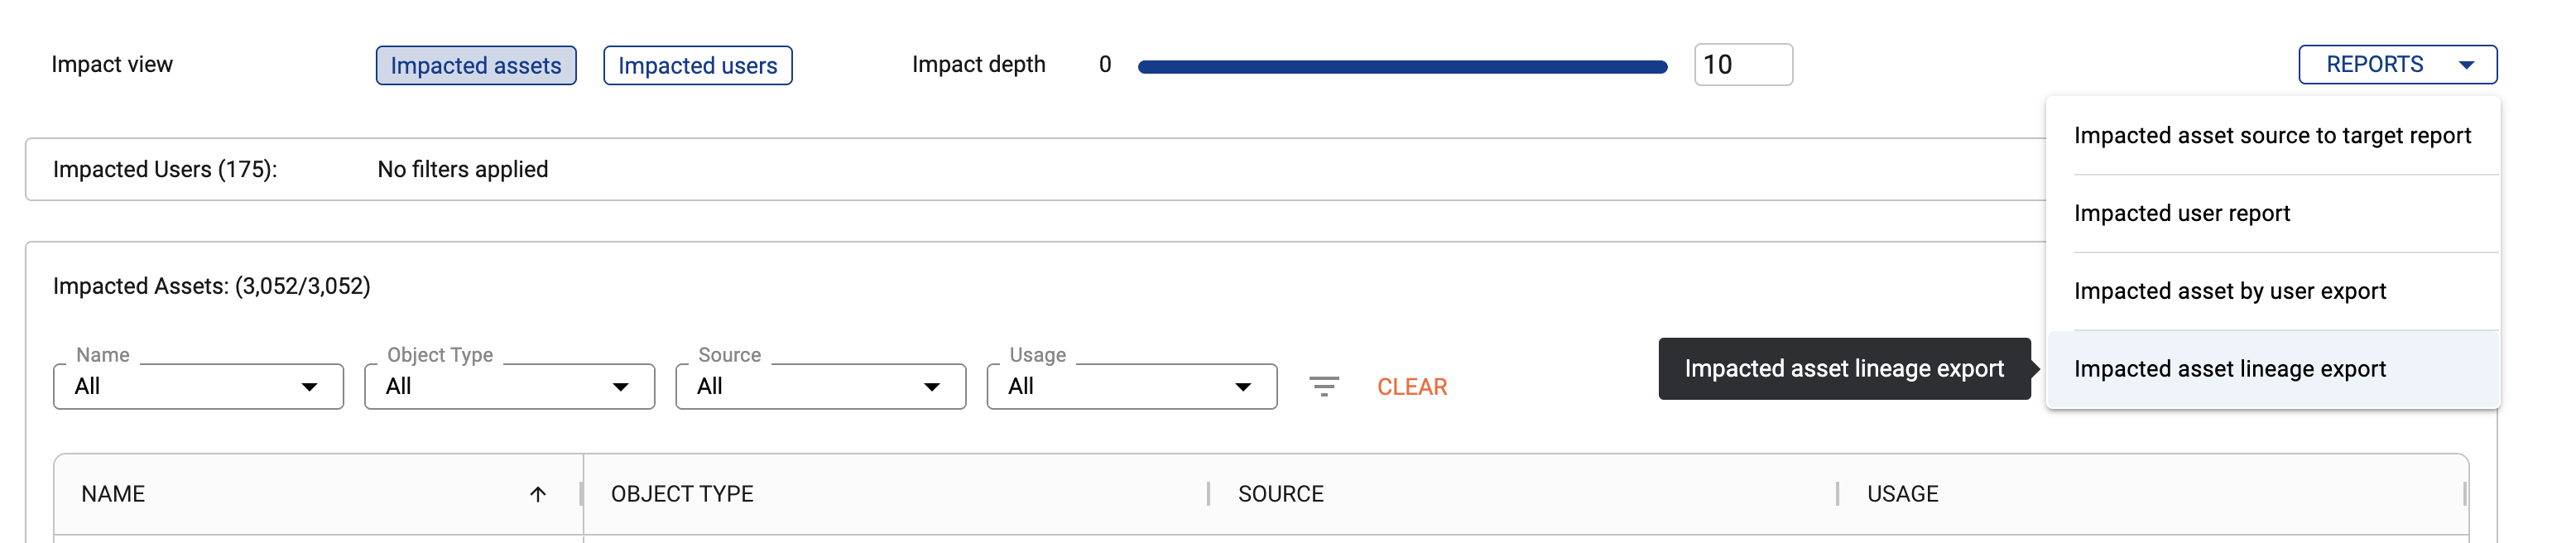The height and width of the screenshot is (543, 2576).
Task: Clear all filters with CLEAR
Action: [x=1411, y=387]
